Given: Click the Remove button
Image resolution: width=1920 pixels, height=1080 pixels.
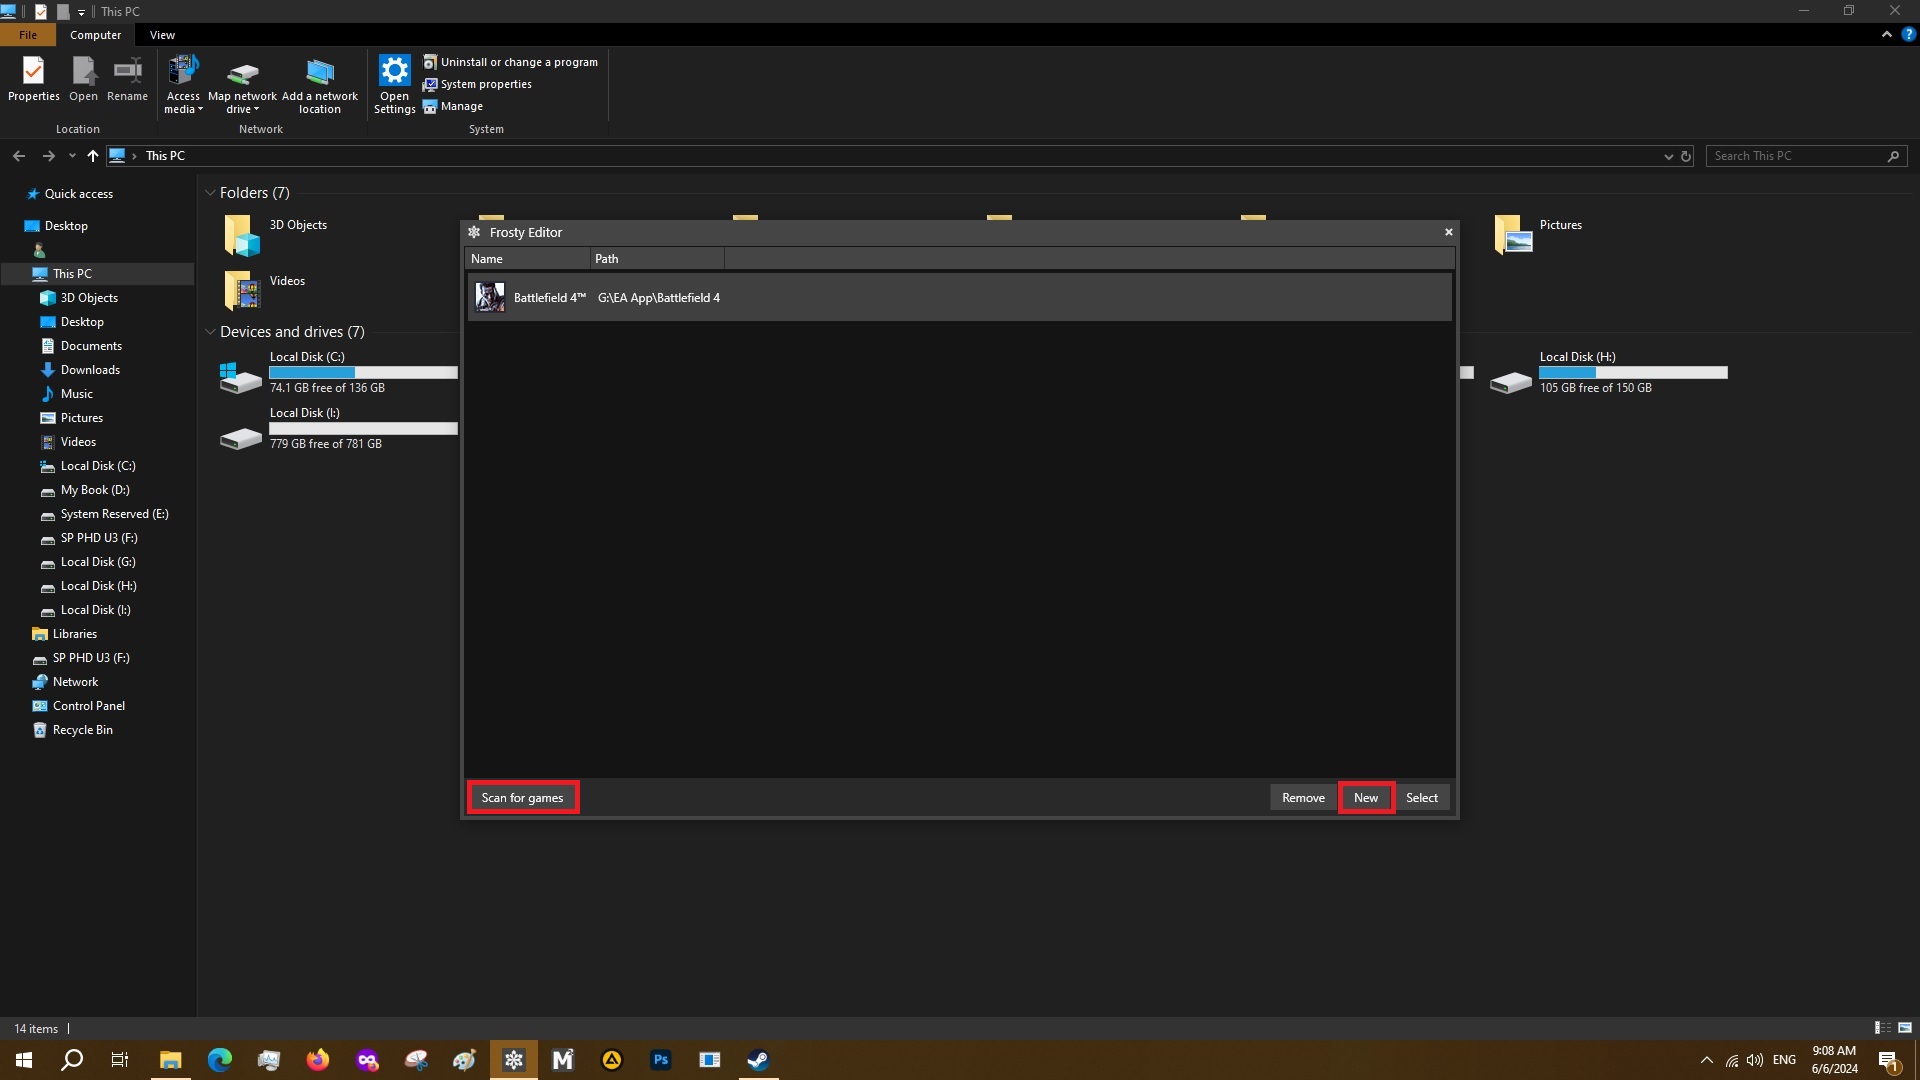Looking at the screenshot, I should (x=1302, y=797).
